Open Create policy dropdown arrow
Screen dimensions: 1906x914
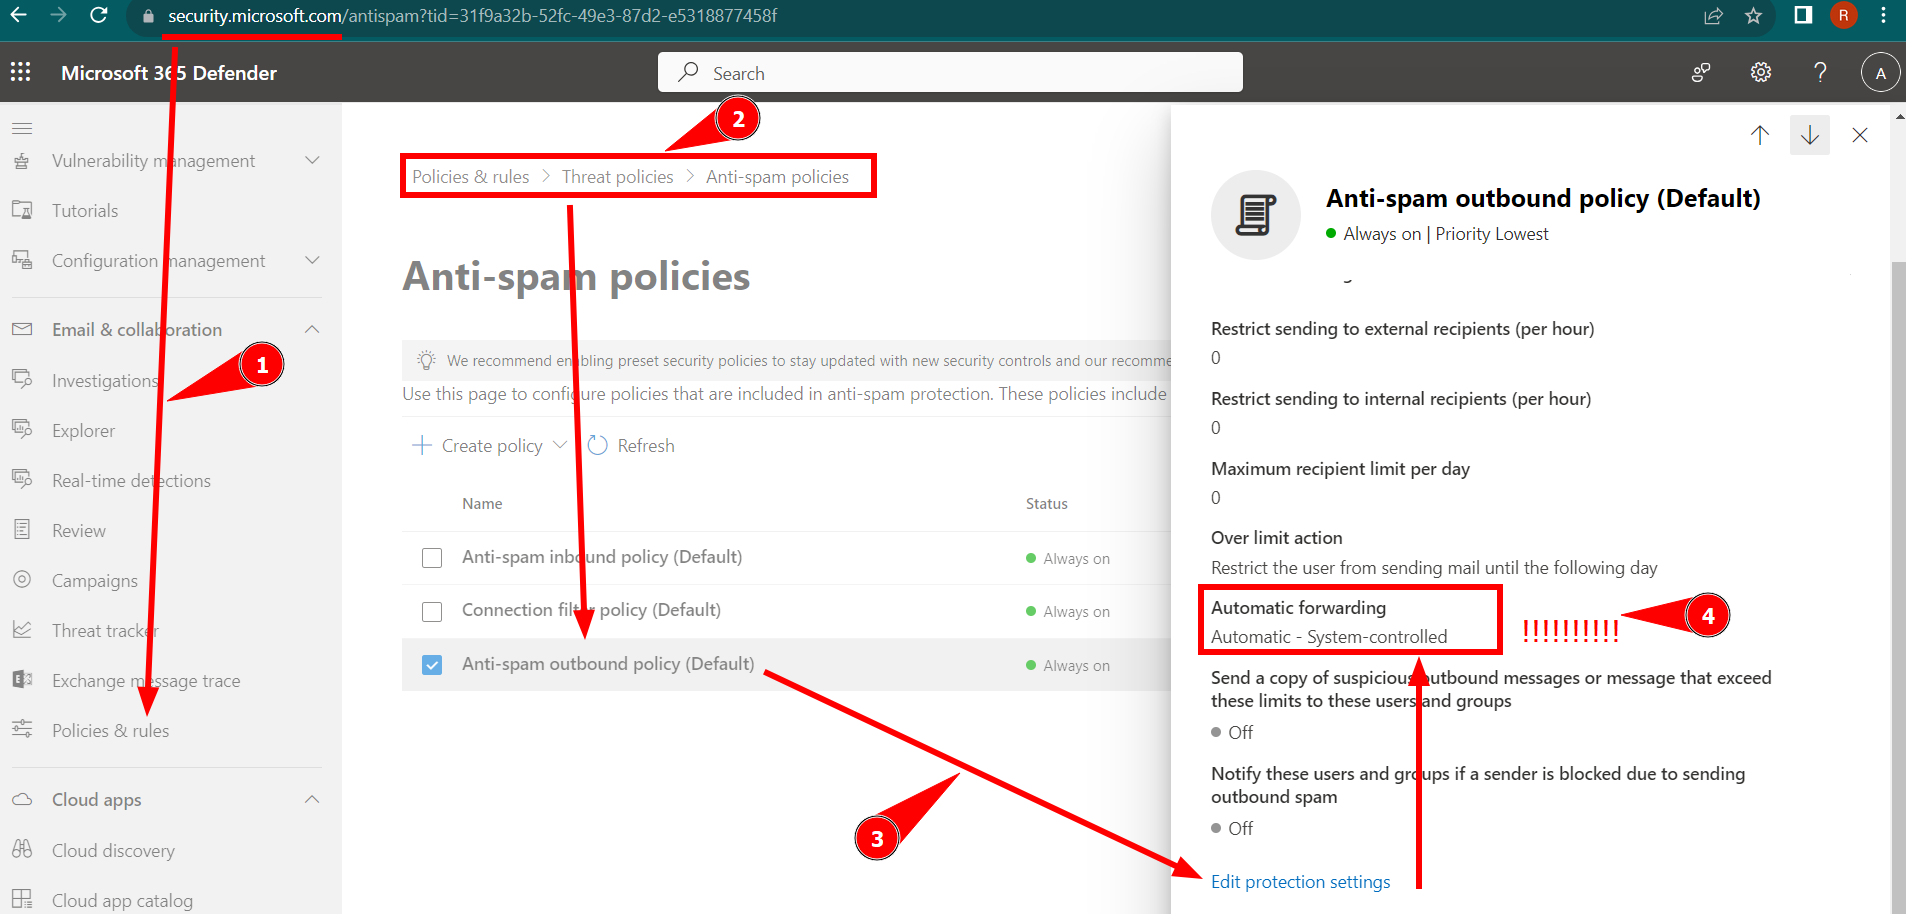[560, 445]
